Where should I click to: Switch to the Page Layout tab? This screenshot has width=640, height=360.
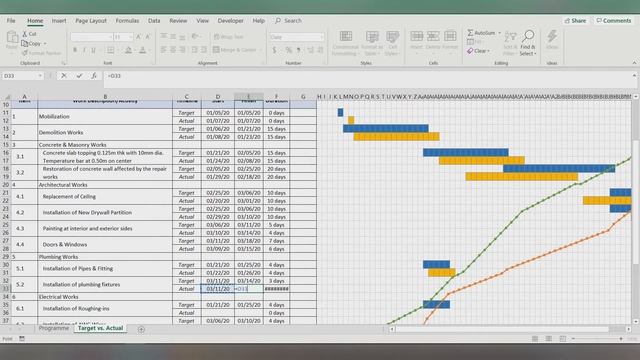(91, 20)
